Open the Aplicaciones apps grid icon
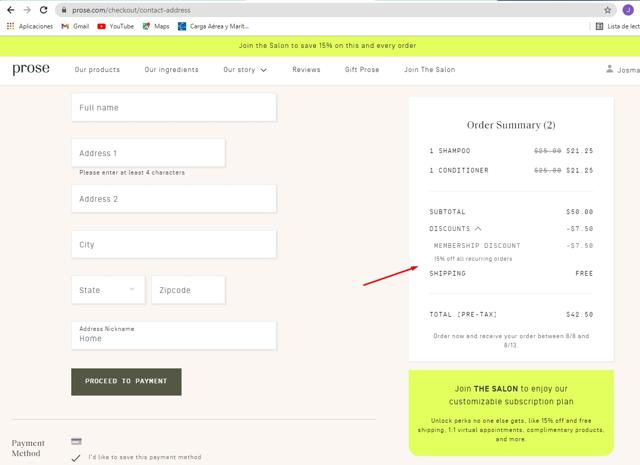The image size is (640, 465). point(11,26)
